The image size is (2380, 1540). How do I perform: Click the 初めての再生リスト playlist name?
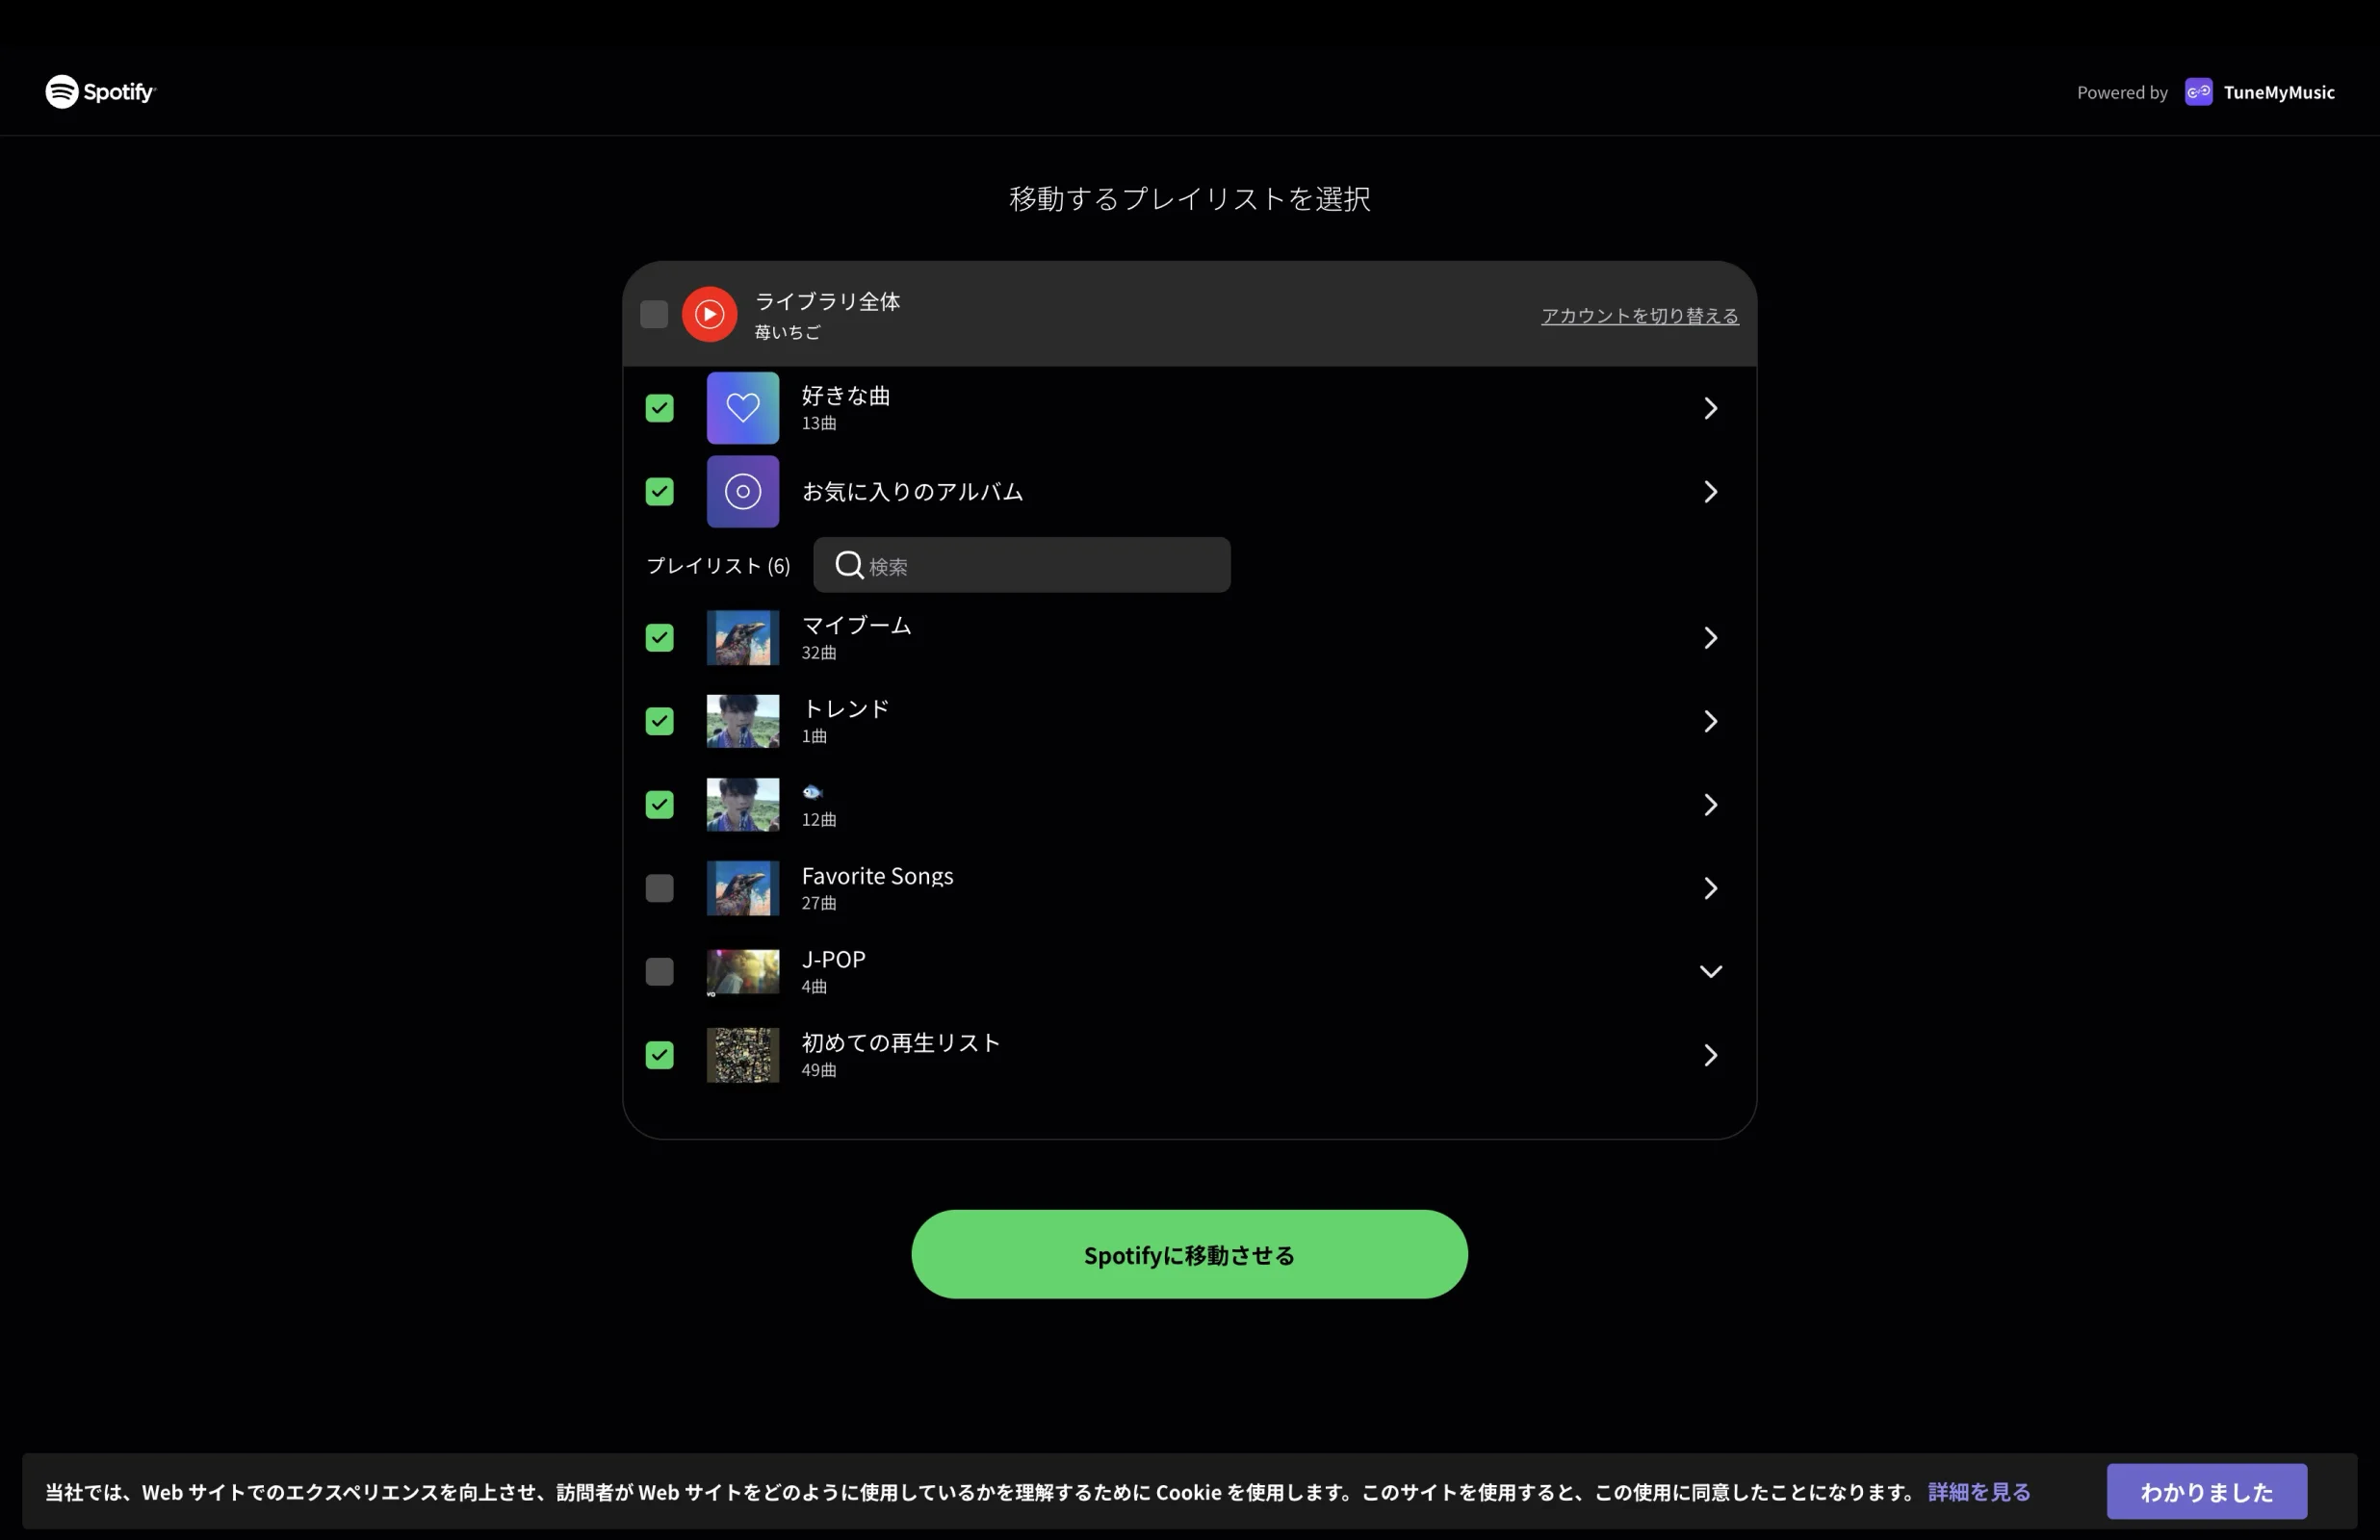pos(900,1043)
